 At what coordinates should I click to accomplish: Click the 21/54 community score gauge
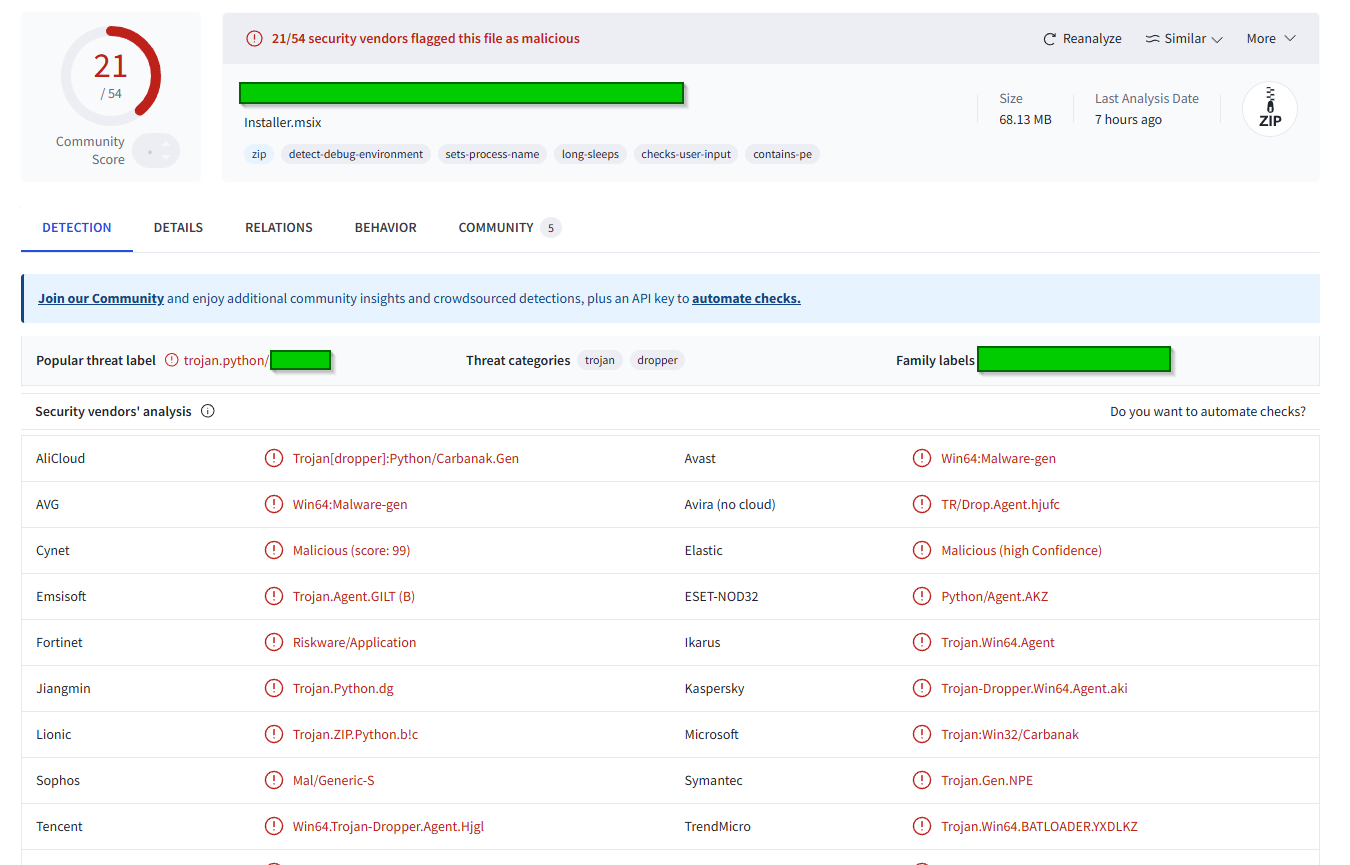[x=110, y=74]
